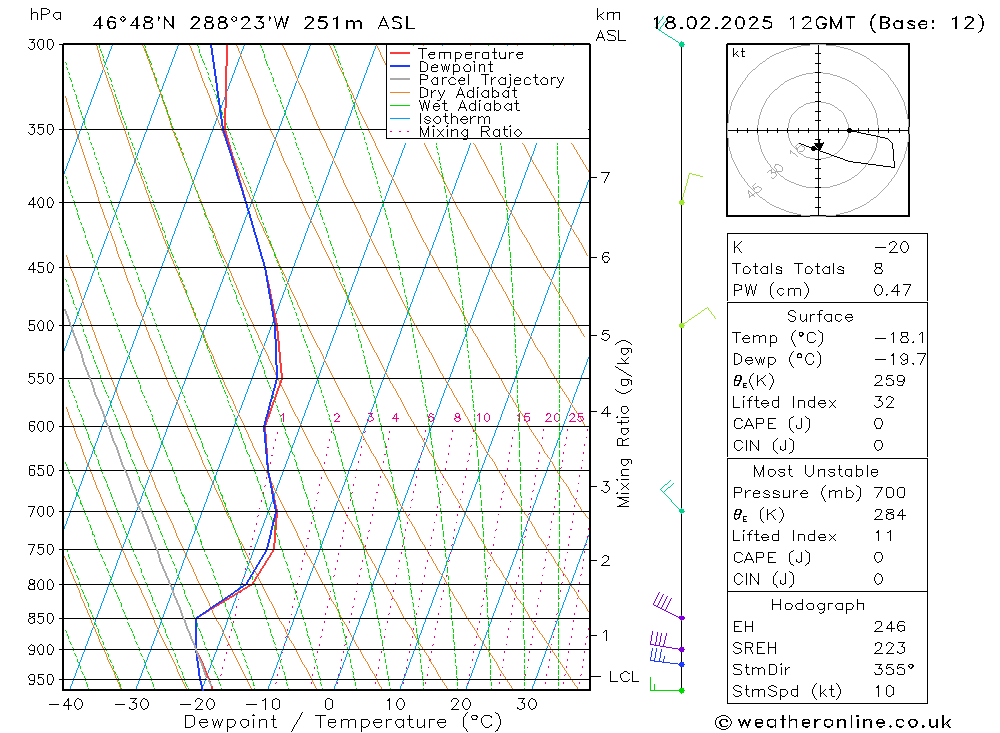
Task: Click the Totals Totals value 8
Action: pyautogui.click(x=879, y=269)
